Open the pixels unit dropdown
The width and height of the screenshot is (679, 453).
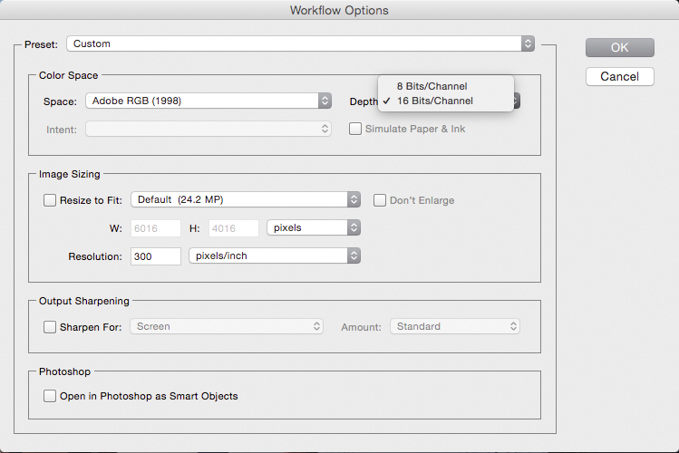pyautogui.click(x=314, y=228)
